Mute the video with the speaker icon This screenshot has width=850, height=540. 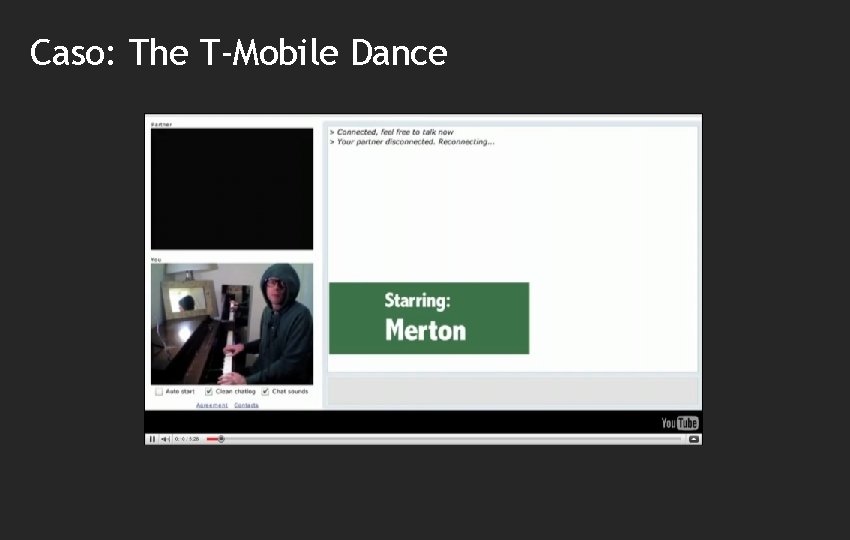click(165, 439)
